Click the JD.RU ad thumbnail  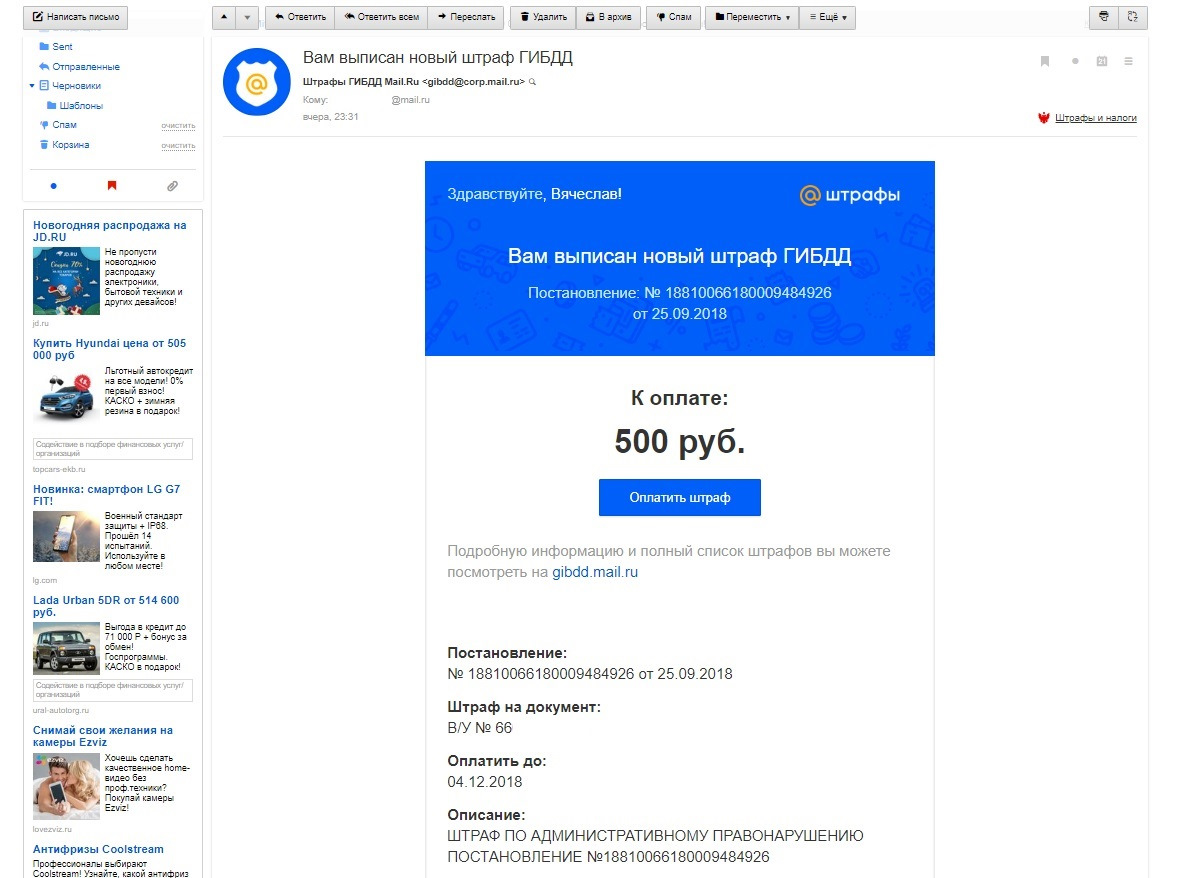(x=66, y=280)
